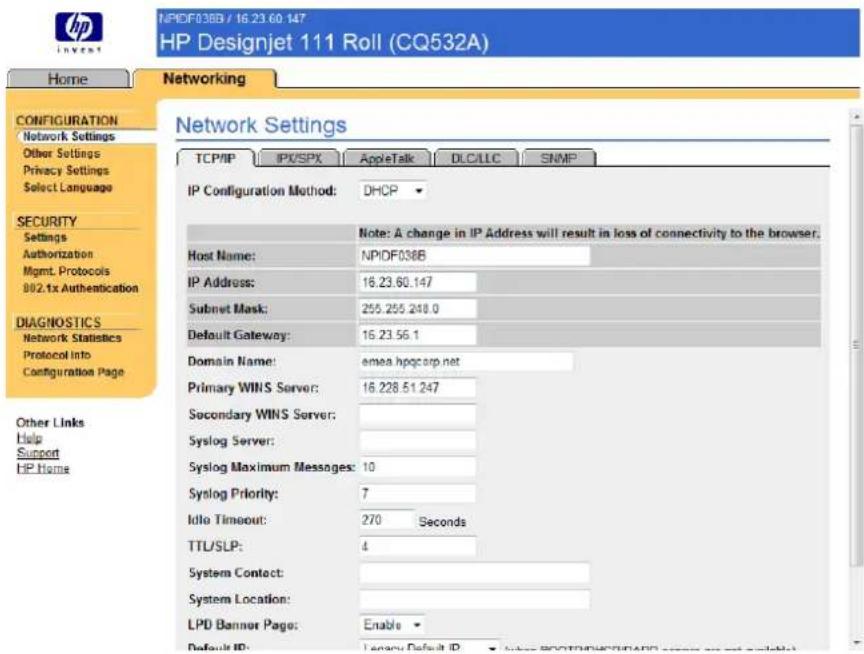Click the SECURITY section heading

47,221
